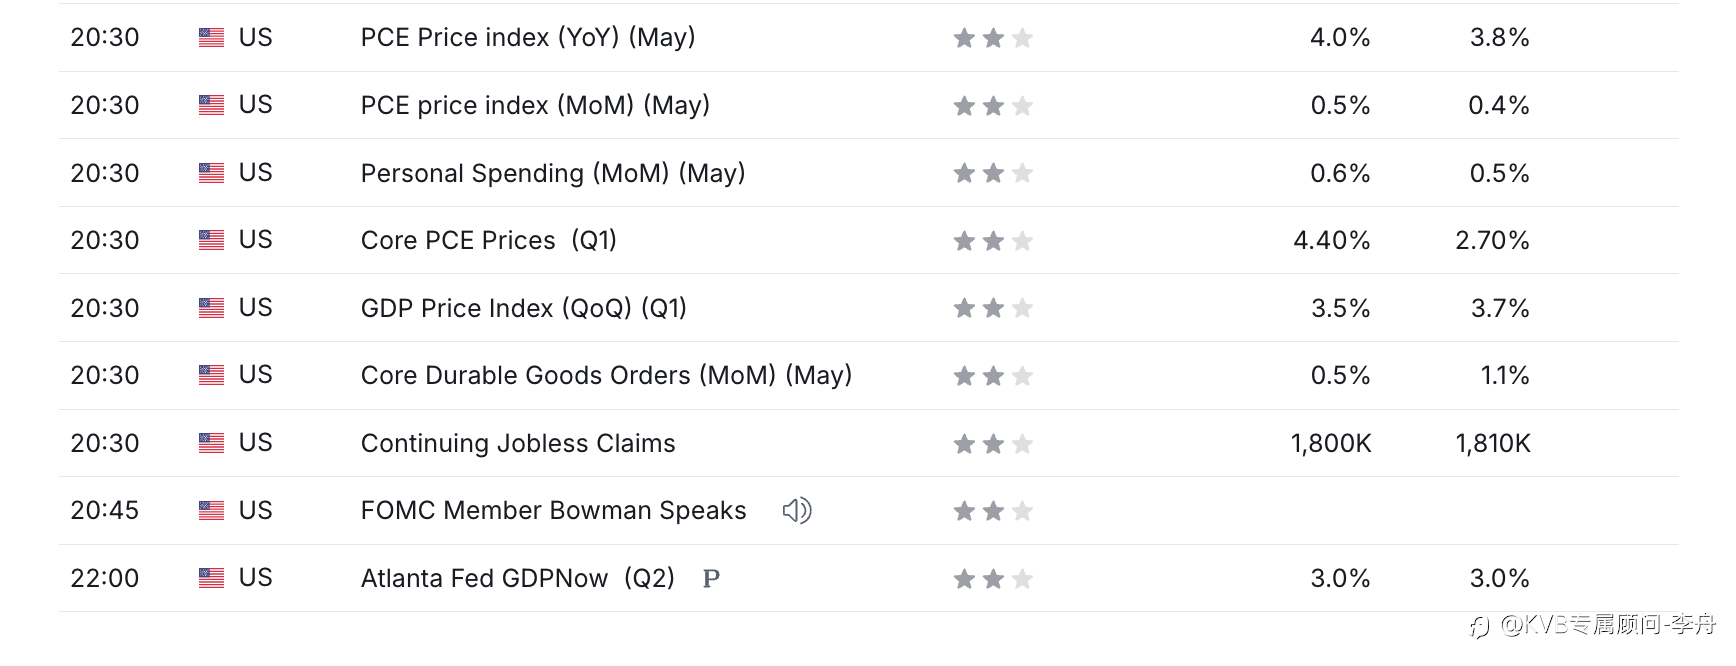The width and height of the screenshot is (1736, 666).
Task: Click the P preliminary icon next to GDPNow
Action: coord(711,579)
